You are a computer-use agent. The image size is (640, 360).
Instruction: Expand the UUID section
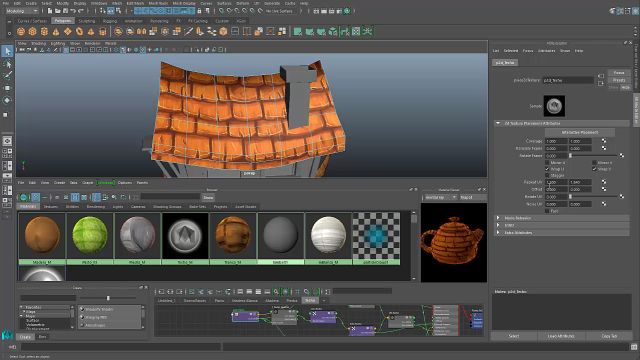562,225
